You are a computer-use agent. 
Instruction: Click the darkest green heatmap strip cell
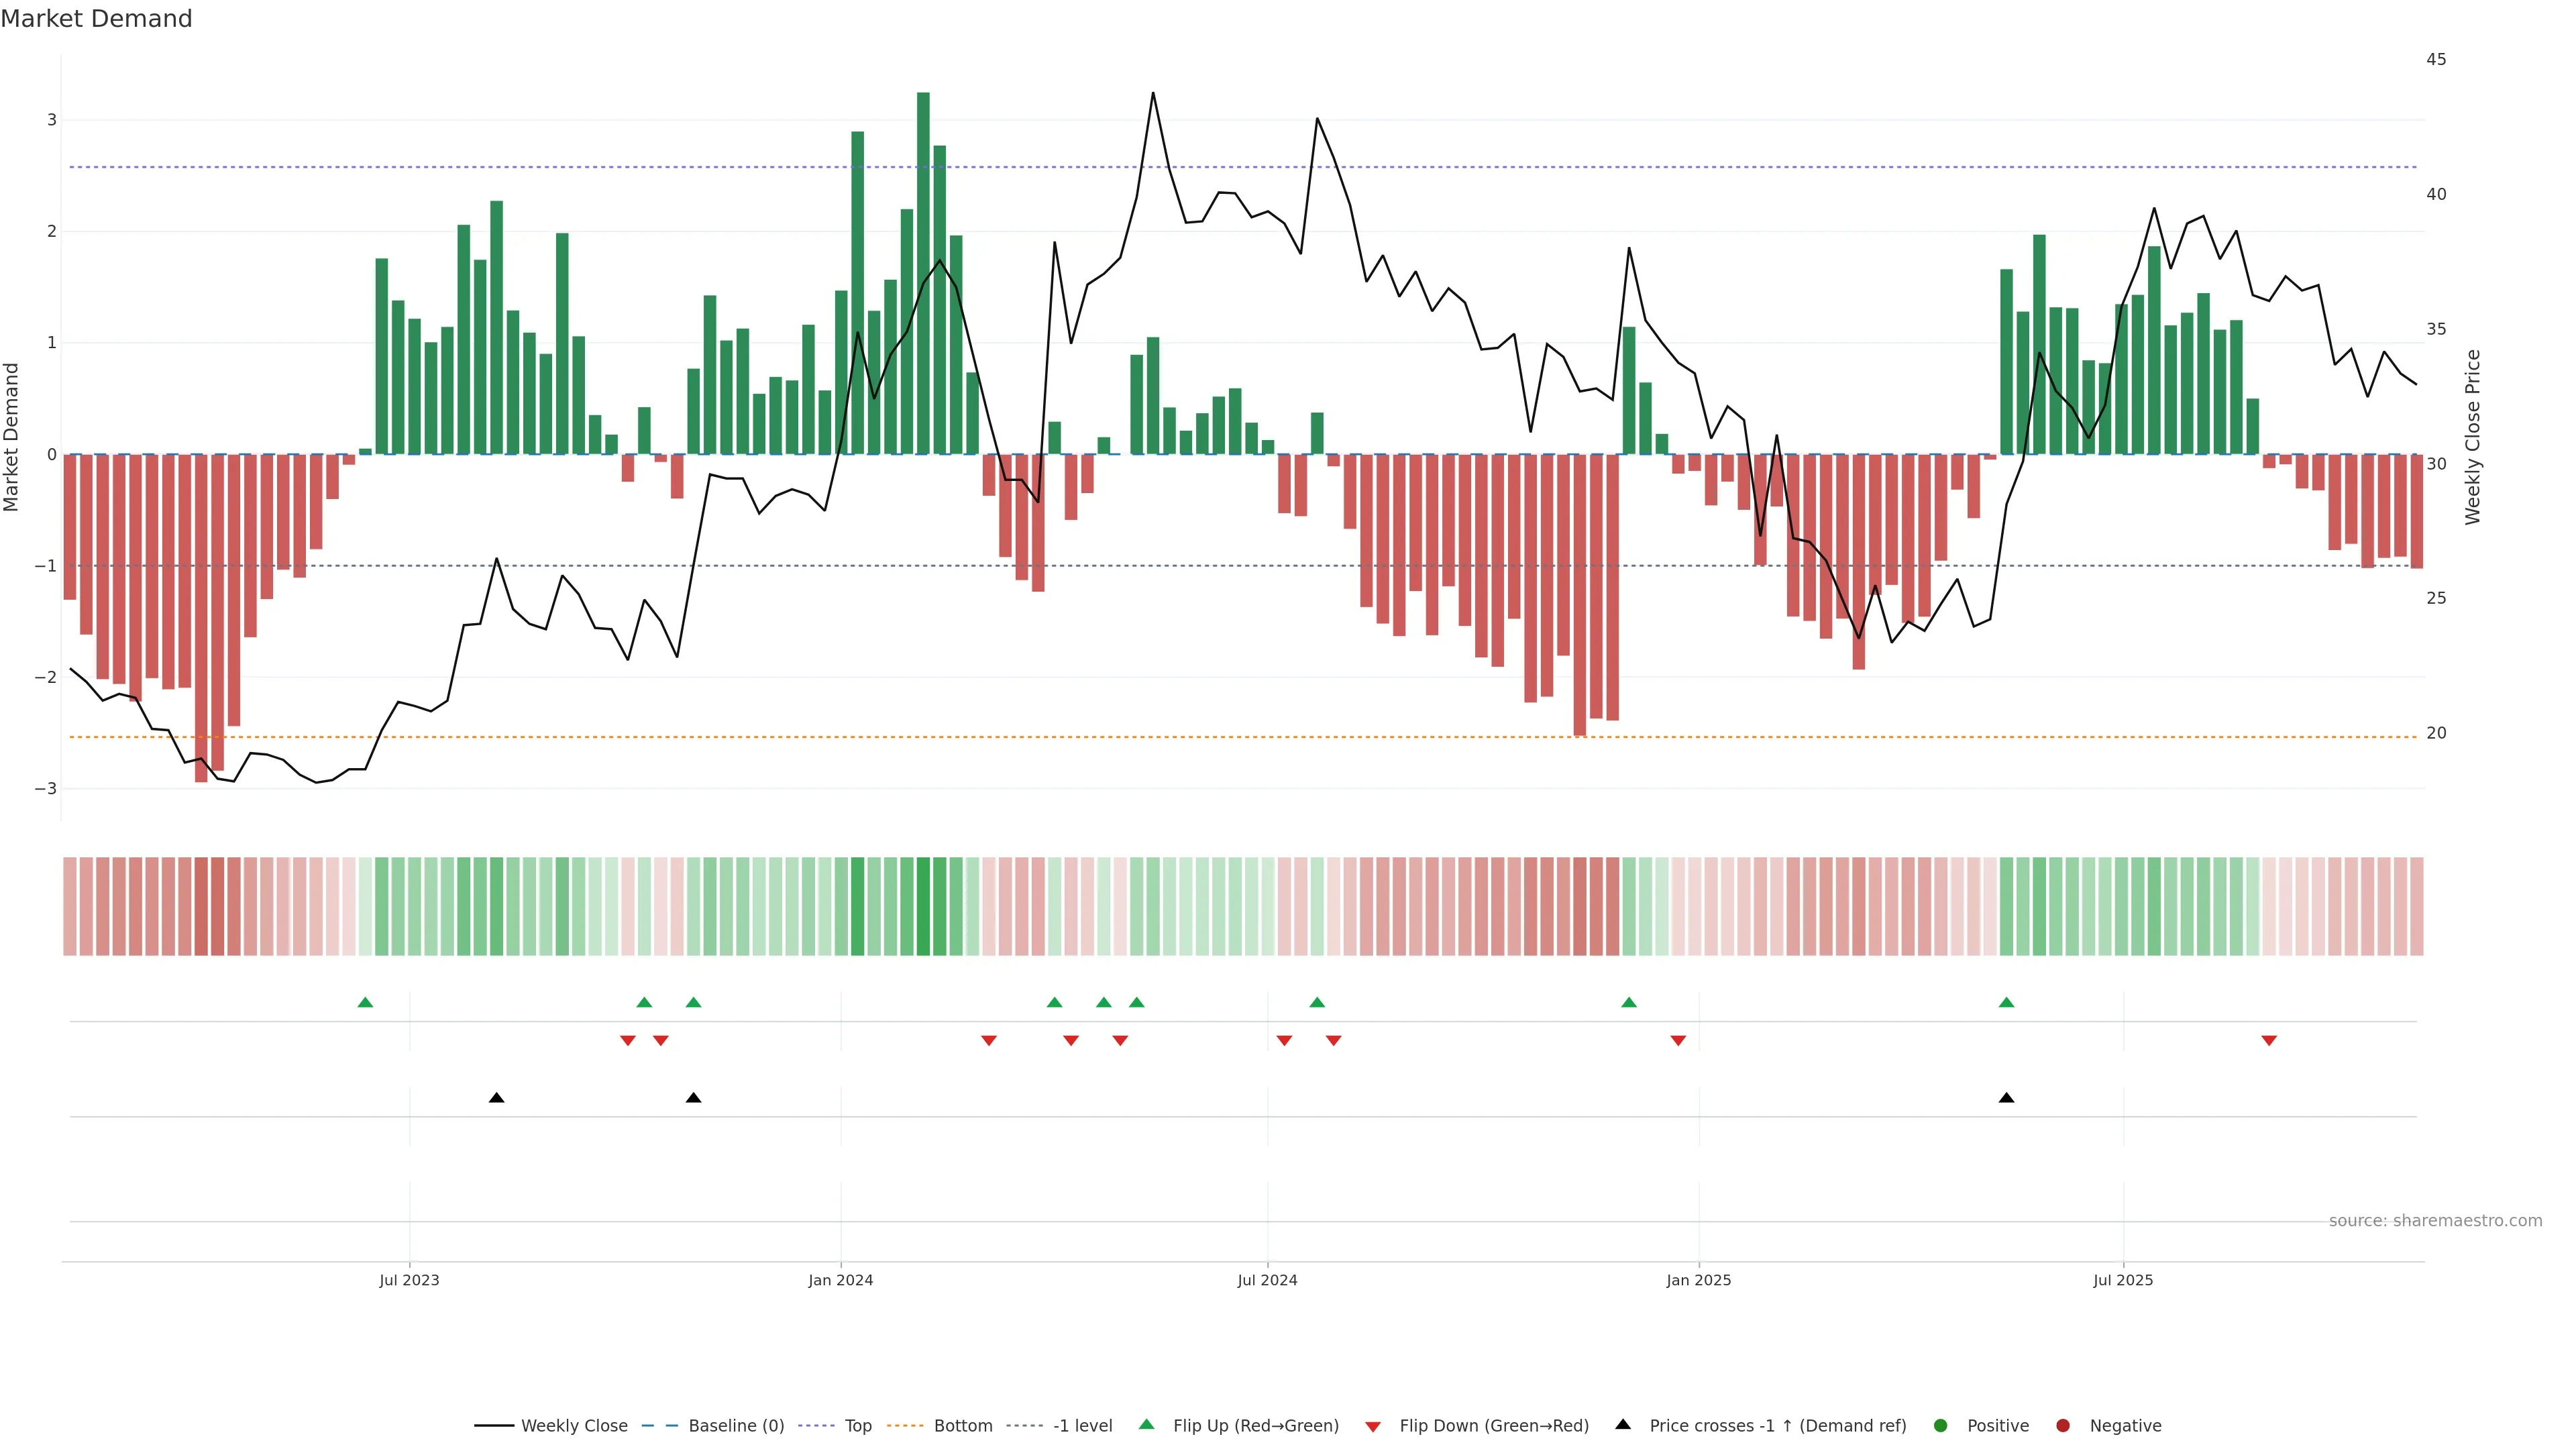[923, 905]
